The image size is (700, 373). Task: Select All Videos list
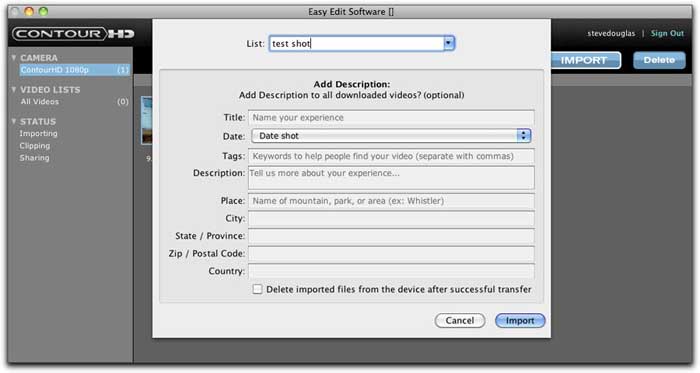tap(39, 102)
